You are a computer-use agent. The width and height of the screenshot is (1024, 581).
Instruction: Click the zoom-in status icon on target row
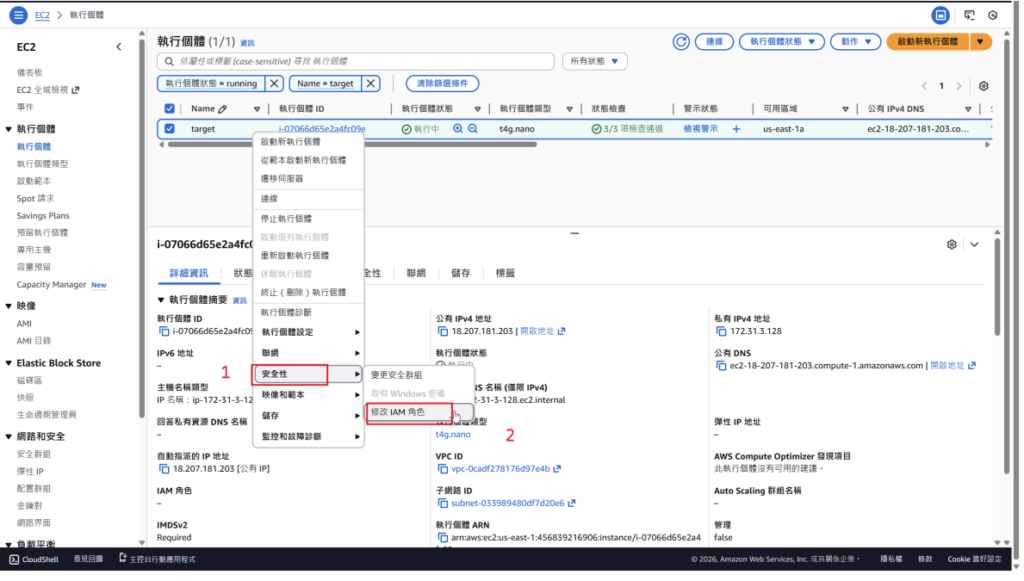click(x=458, y=129)
